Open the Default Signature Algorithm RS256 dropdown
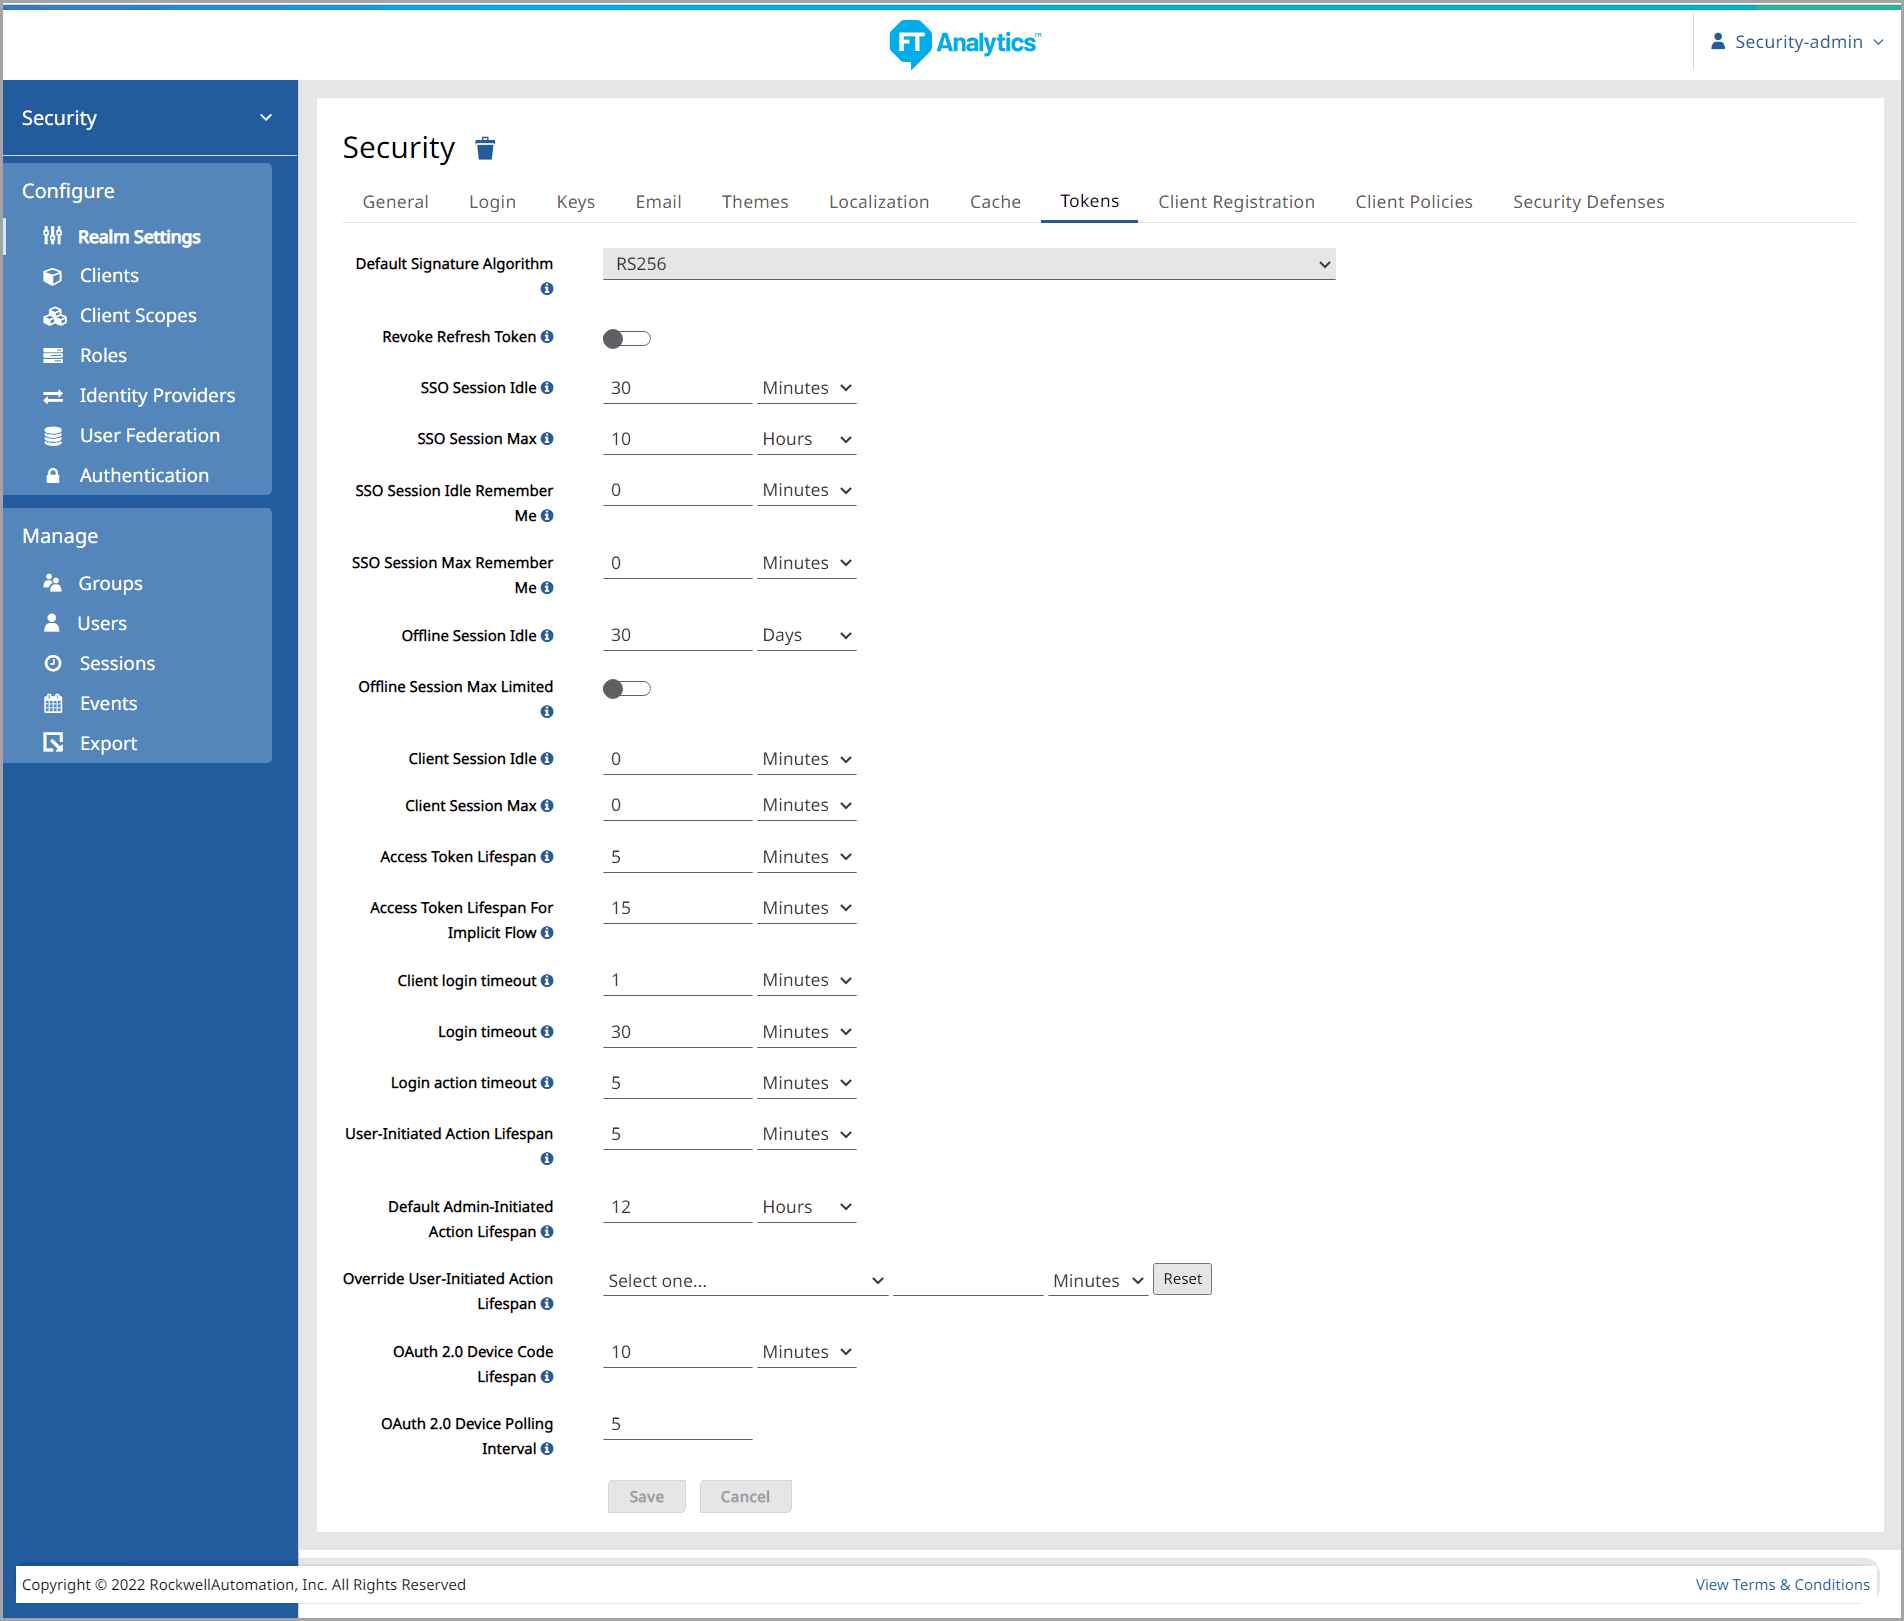 (969, 264)
